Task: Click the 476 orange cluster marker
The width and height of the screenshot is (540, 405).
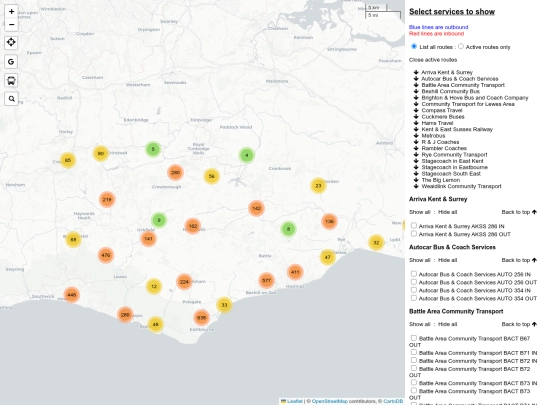Action: click(106, 255)
